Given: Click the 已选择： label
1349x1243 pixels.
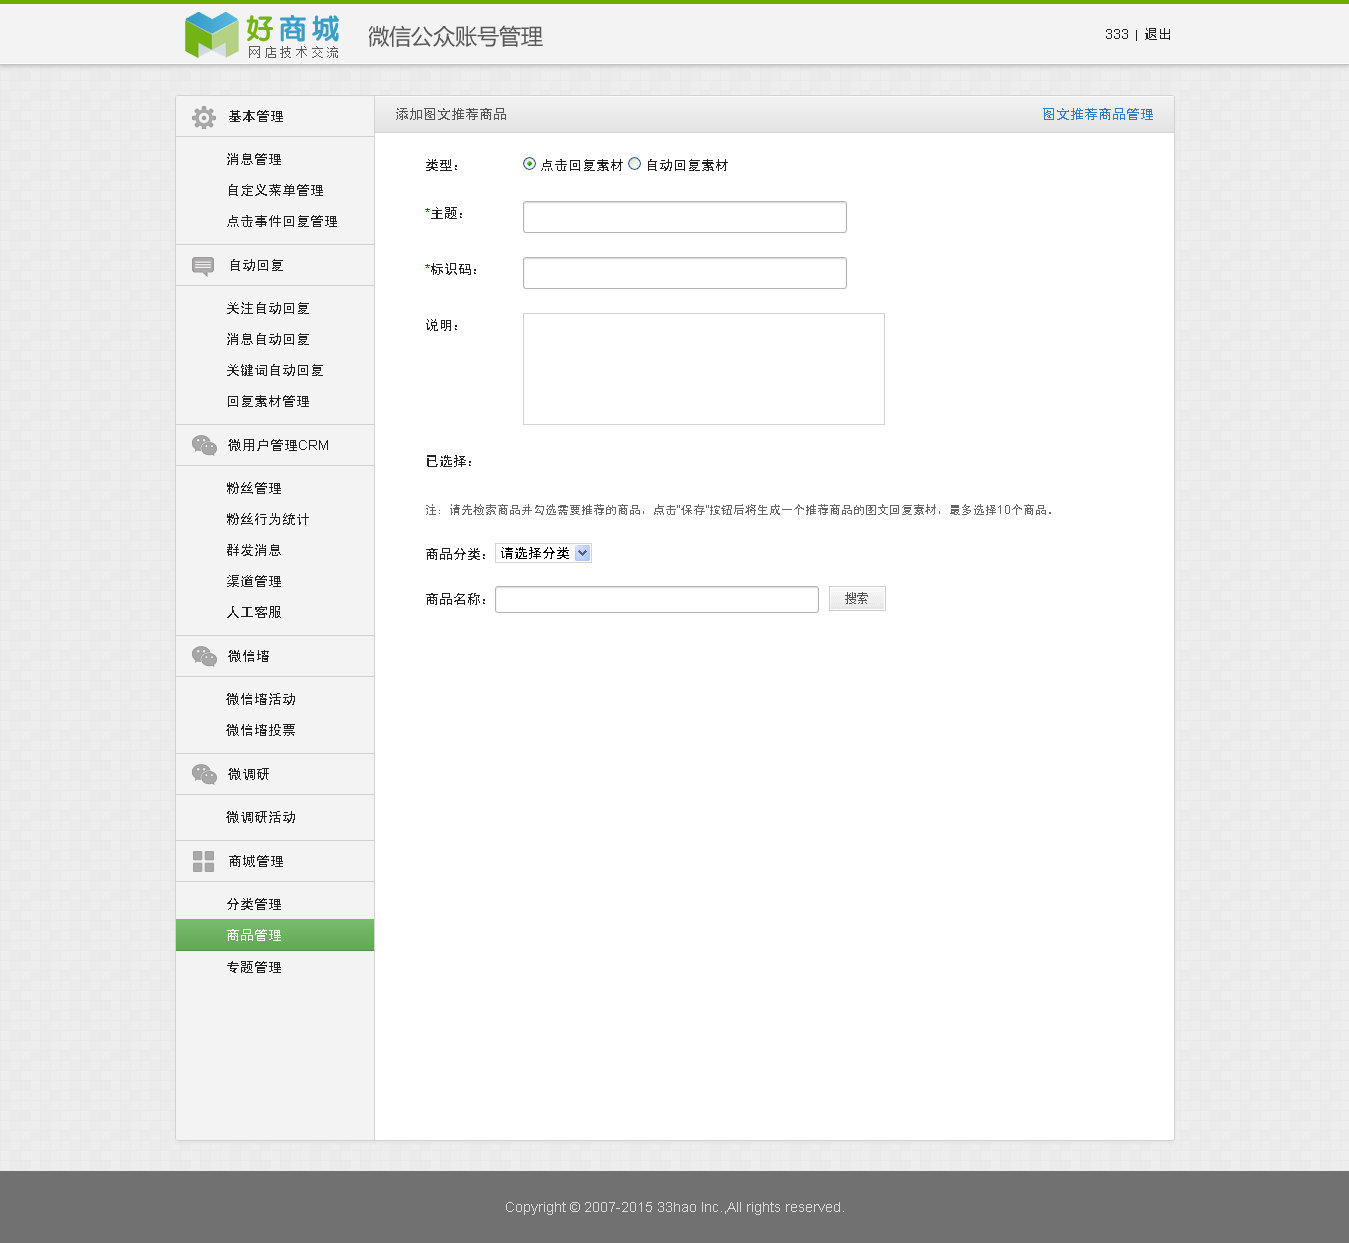Looking at the screenshot, I should (x=449, y=461).
